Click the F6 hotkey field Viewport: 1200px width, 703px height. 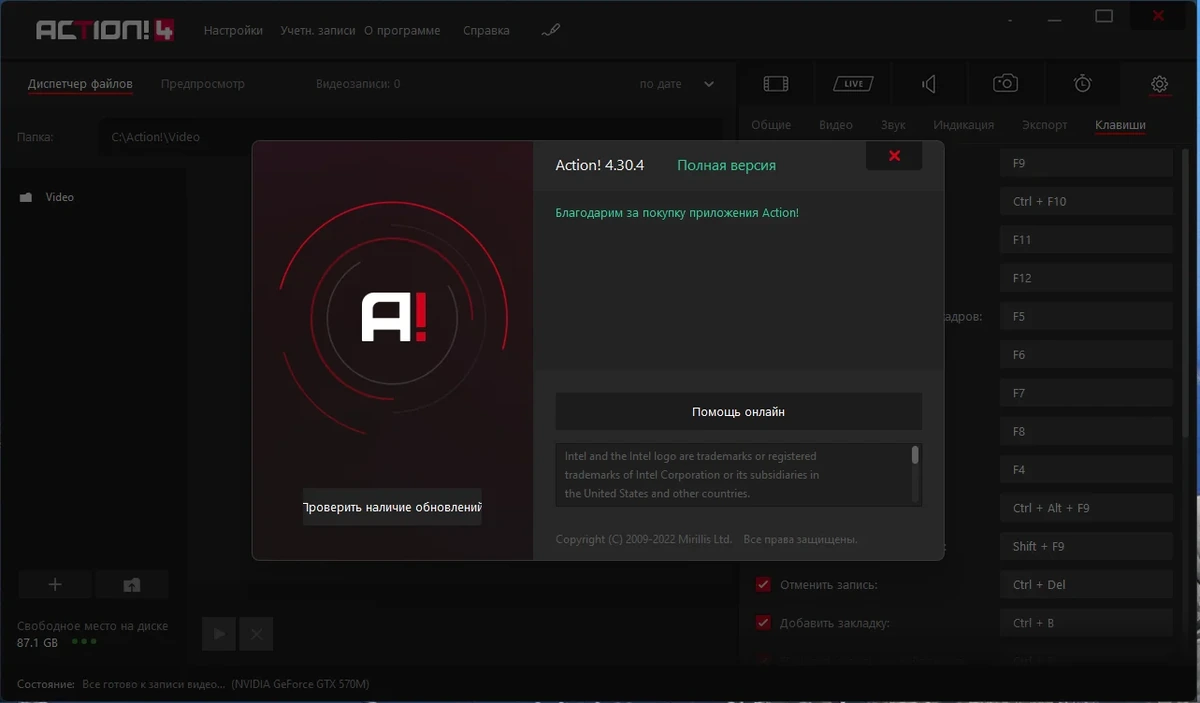1086,355
